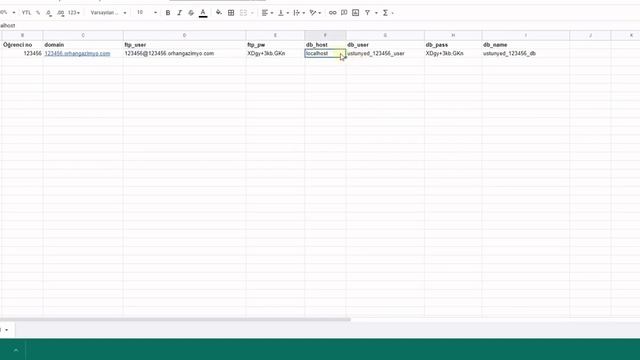Select the ustunyed_123456_db cell

[x=526, y=53]
